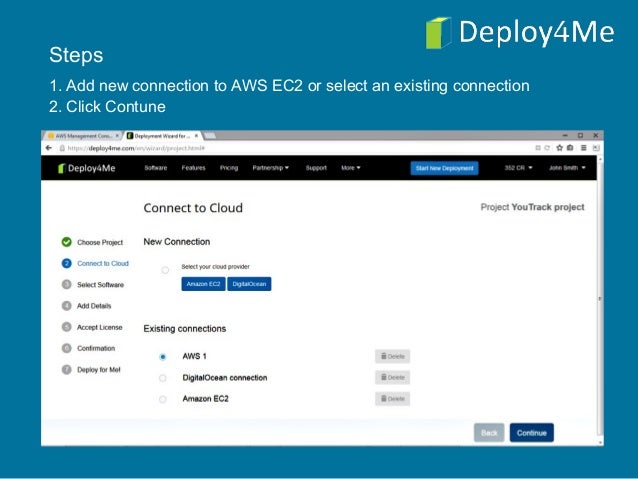
Task: Go to Connect to Cloud step
Action: (103, 263)
